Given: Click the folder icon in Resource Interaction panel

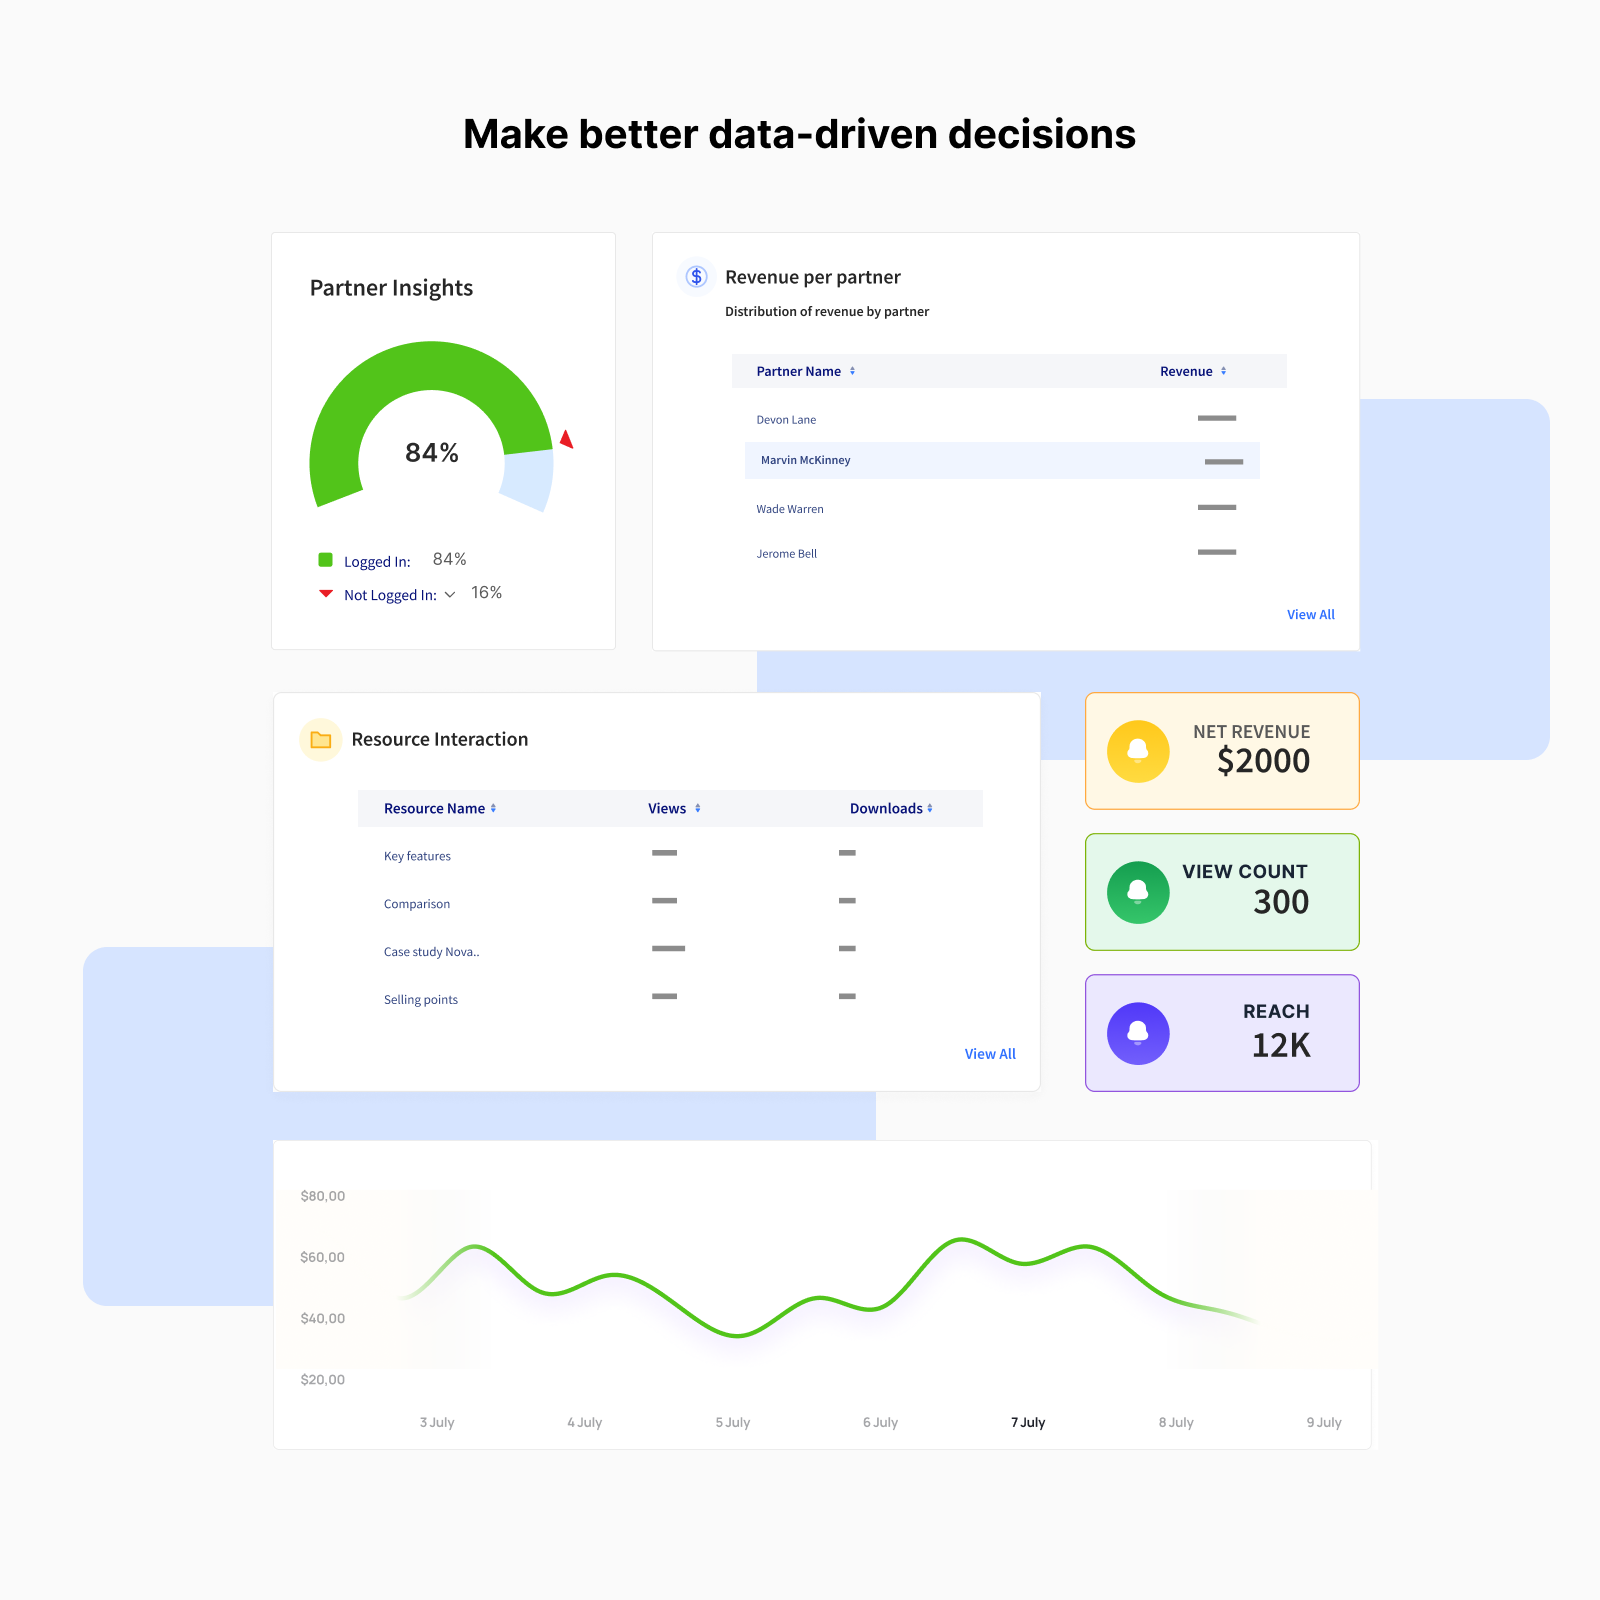Looking at the screenshot, I should 320,739.
